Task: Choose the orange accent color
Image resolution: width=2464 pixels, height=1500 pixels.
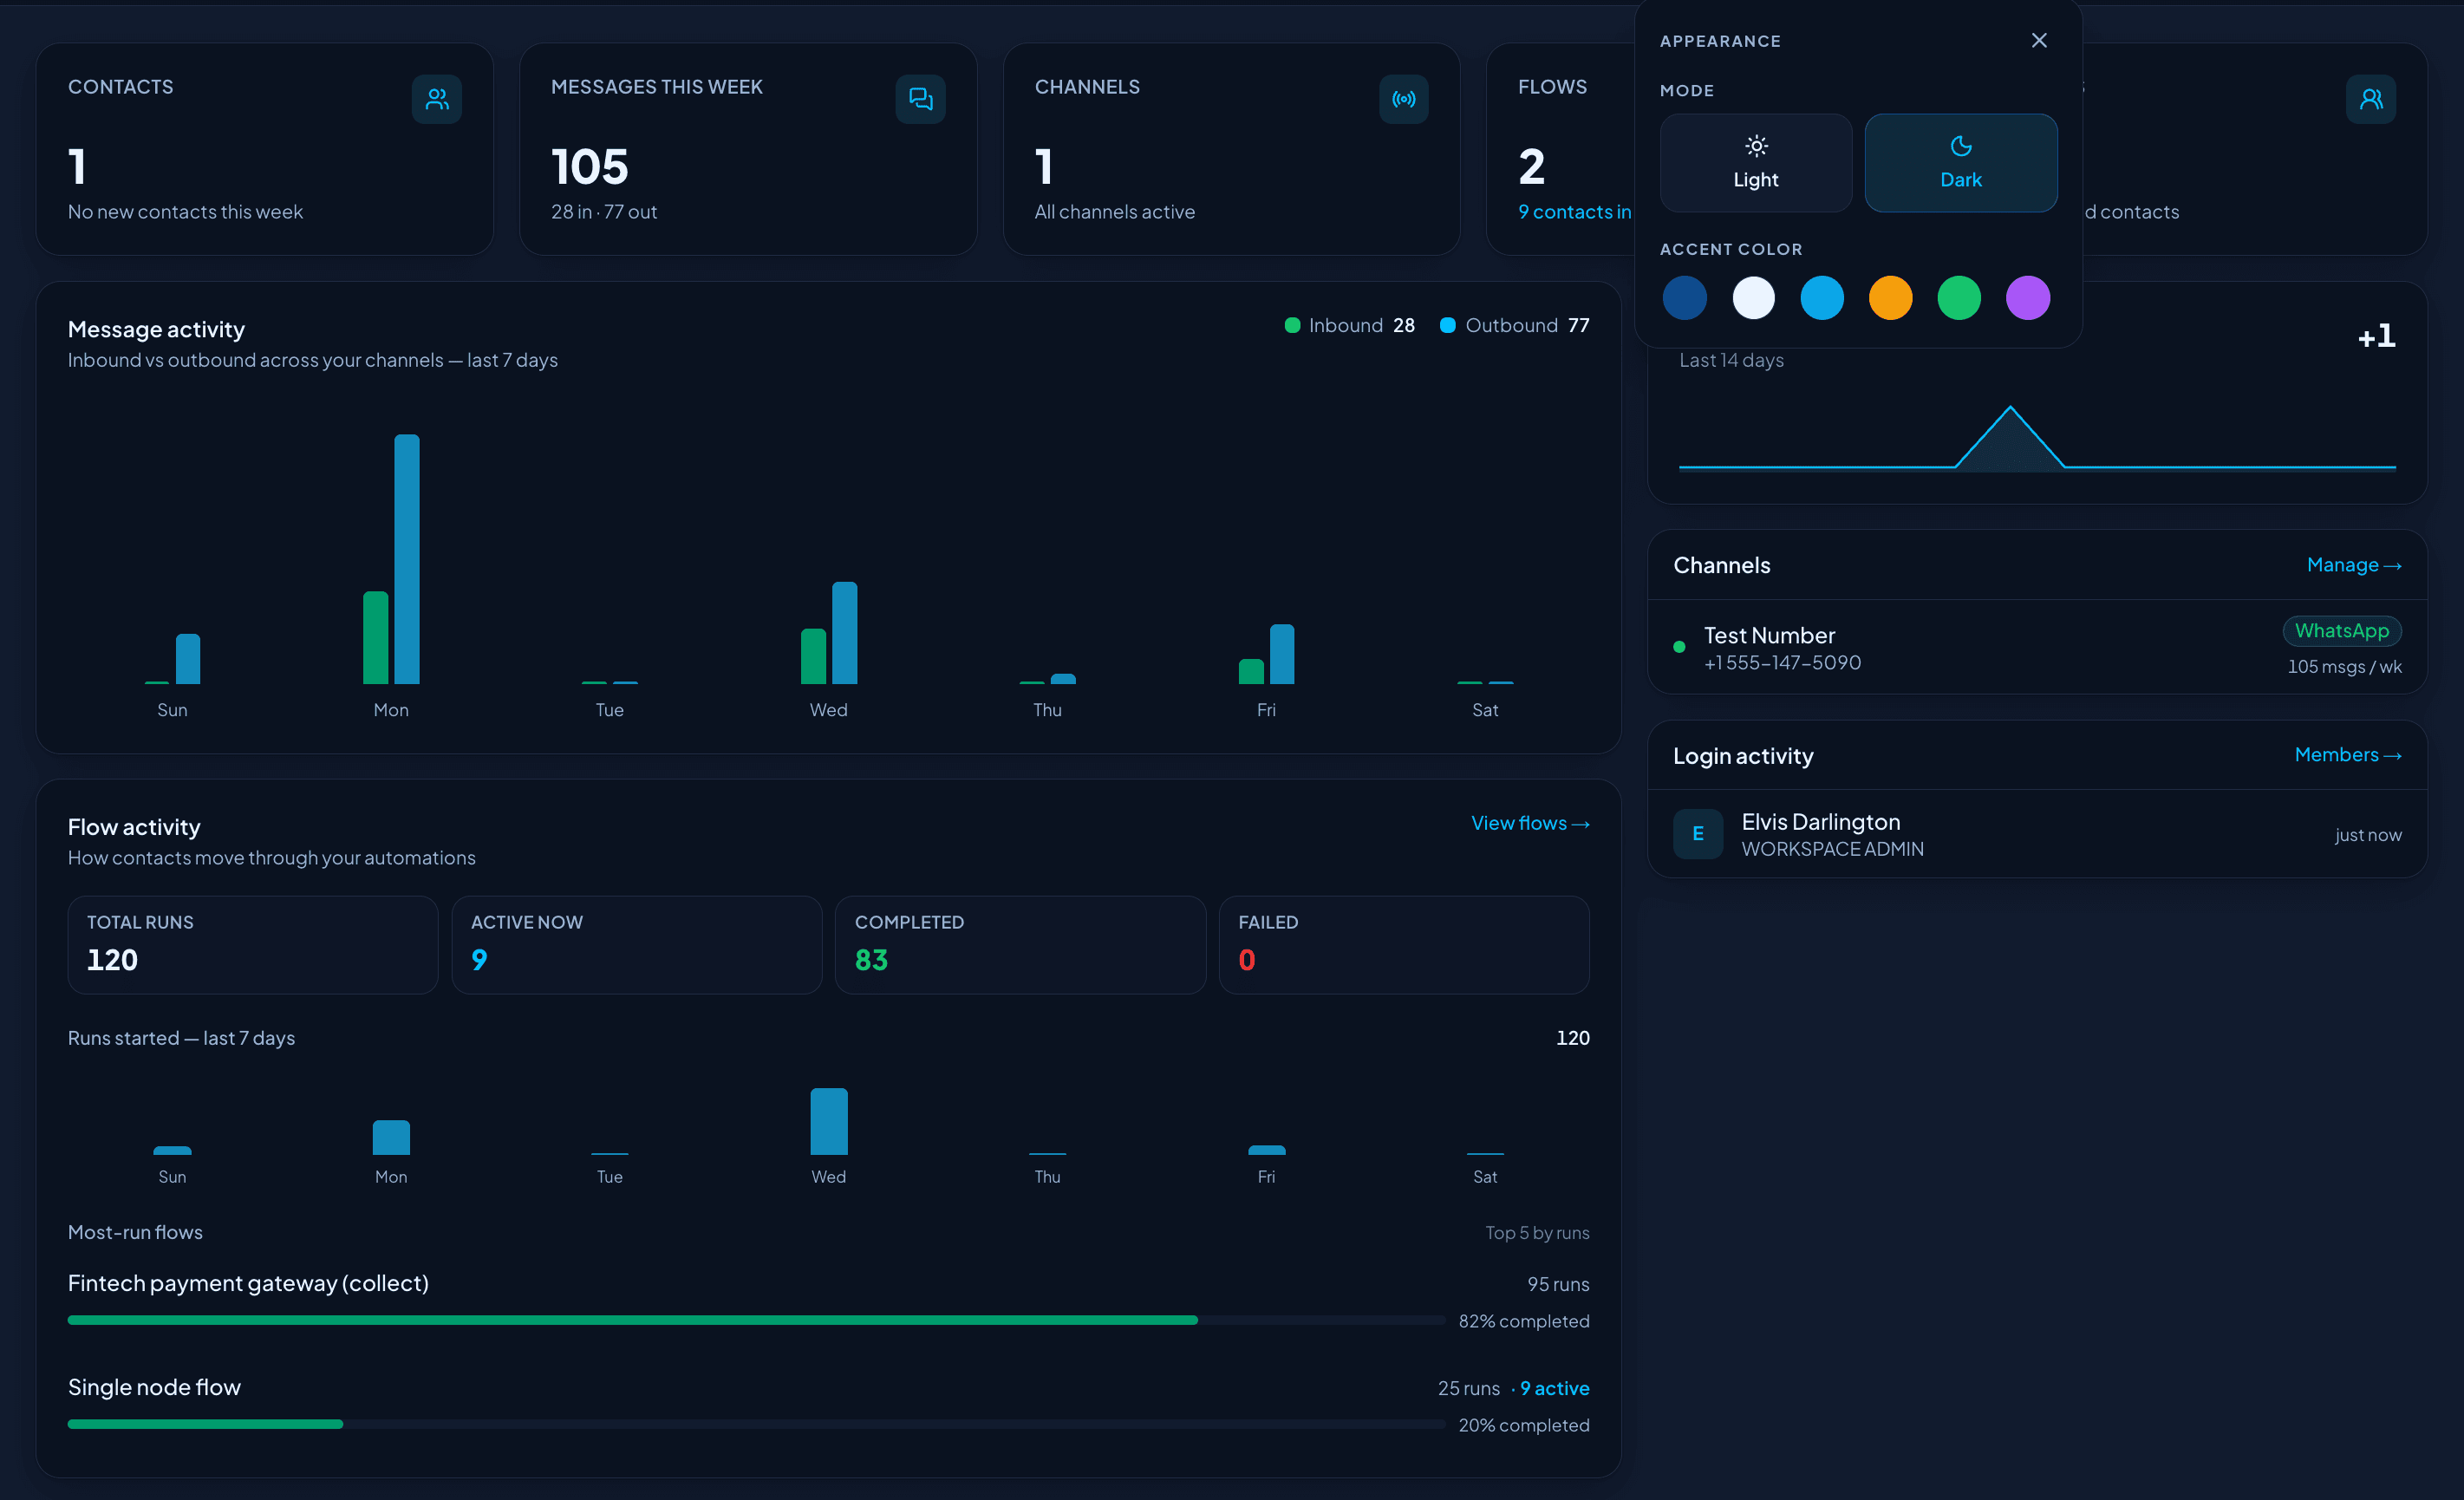Action: pos(1891,298)
